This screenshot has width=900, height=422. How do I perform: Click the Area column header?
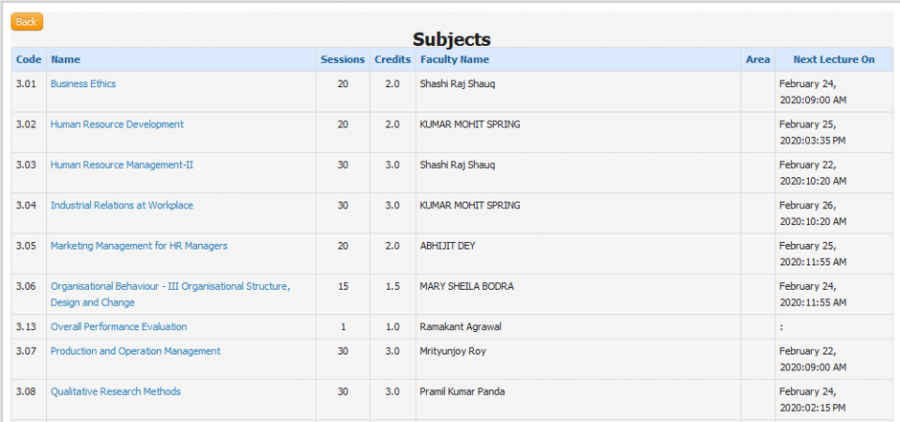tap(758, 60)
